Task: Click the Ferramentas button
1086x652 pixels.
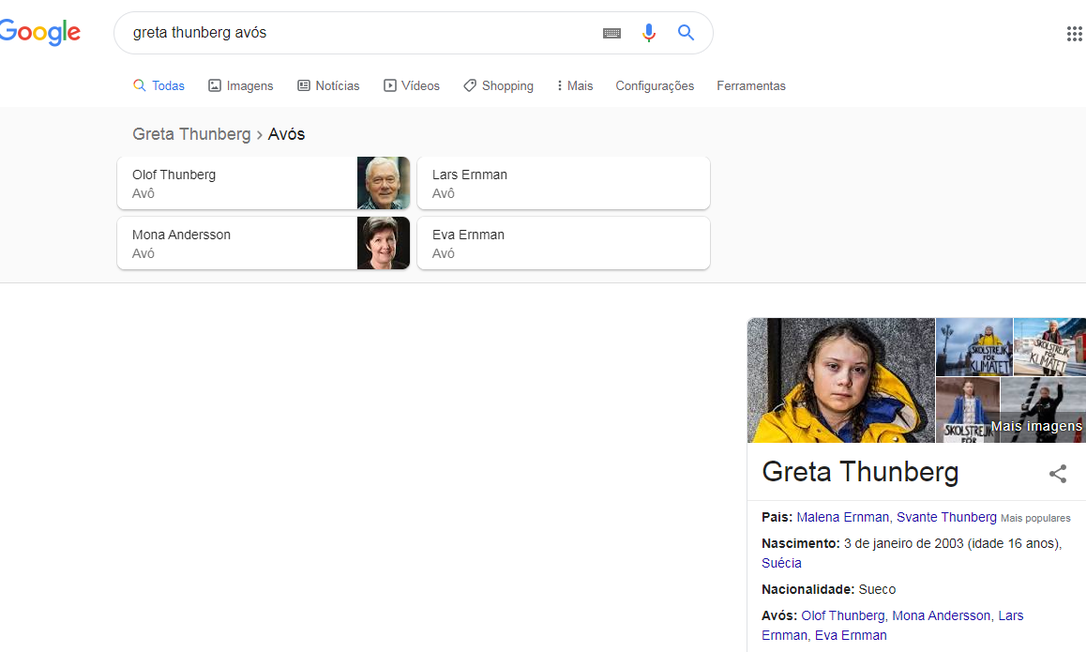Action: [x=751, y=86]
